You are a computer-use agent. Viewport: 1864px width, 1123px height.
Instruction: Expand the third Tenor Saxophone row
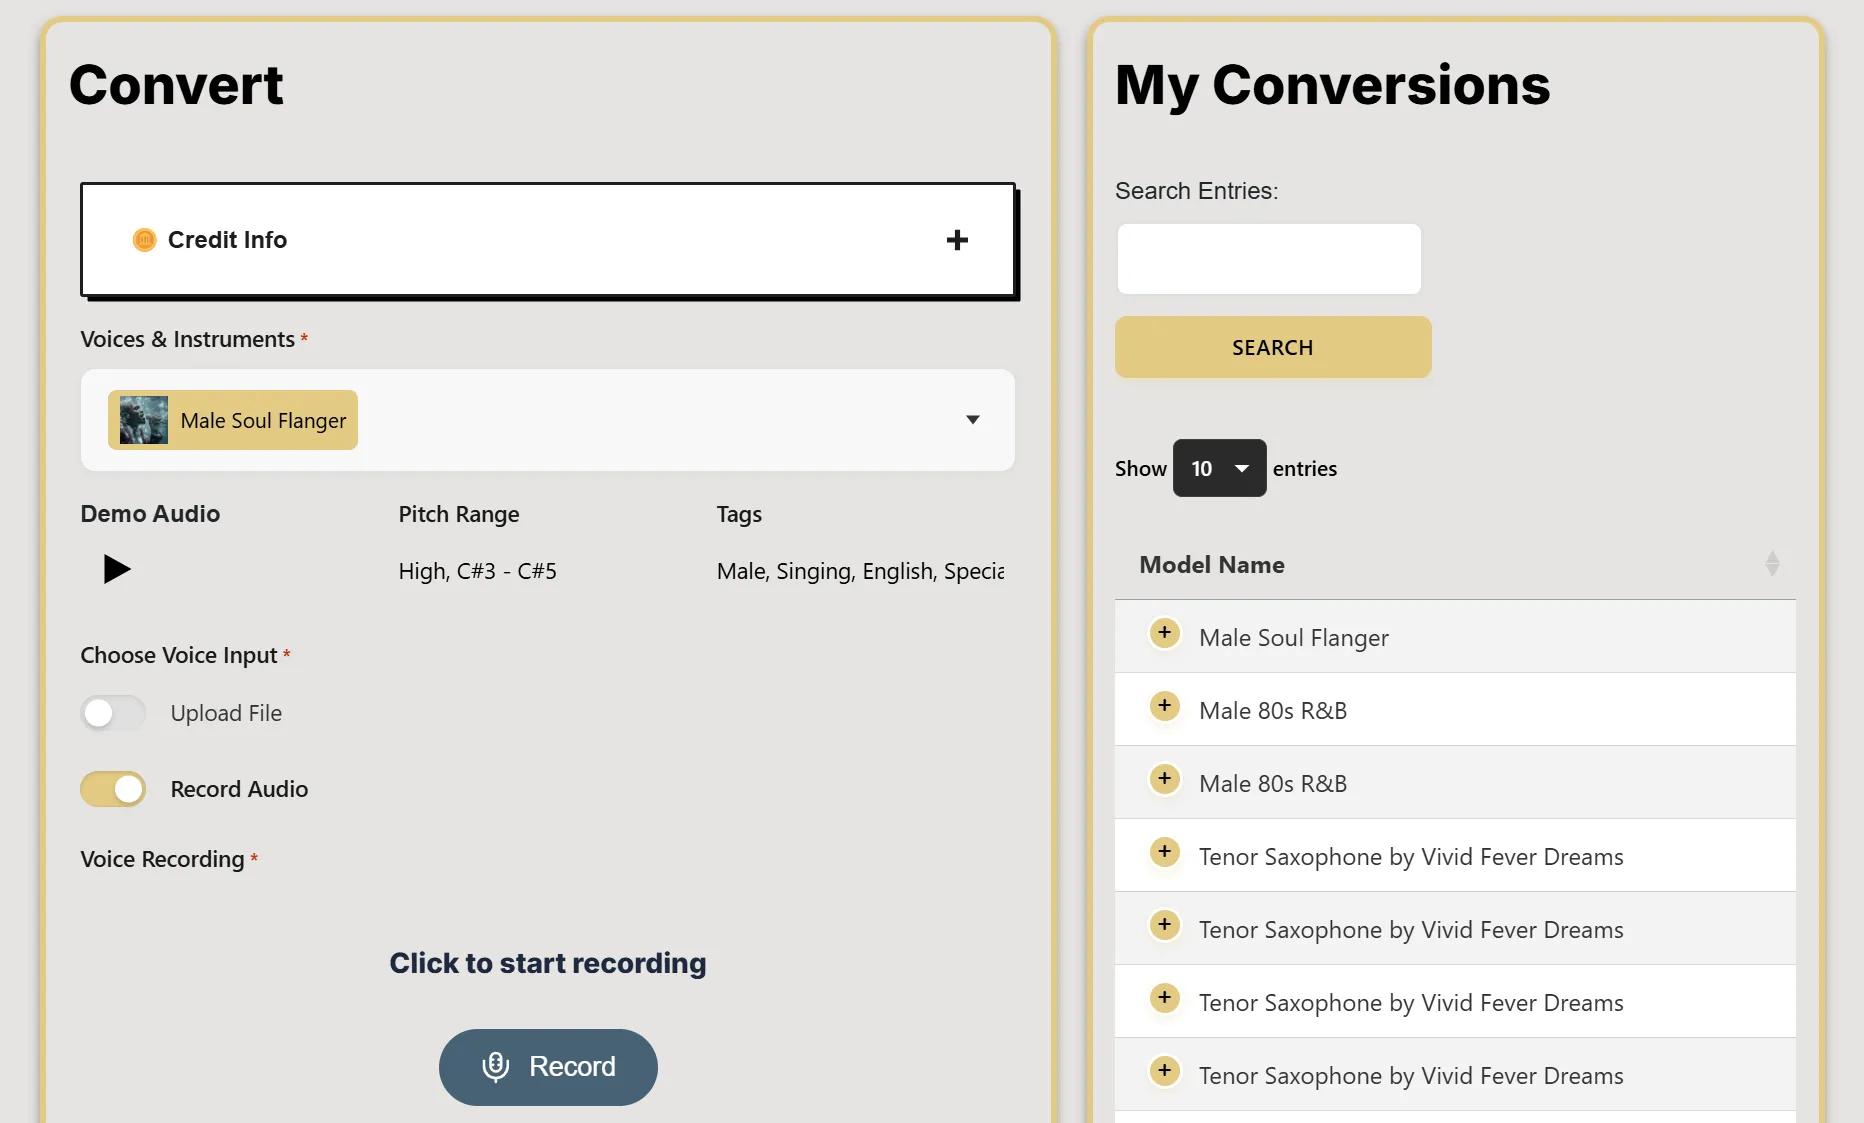(1164, 998)
